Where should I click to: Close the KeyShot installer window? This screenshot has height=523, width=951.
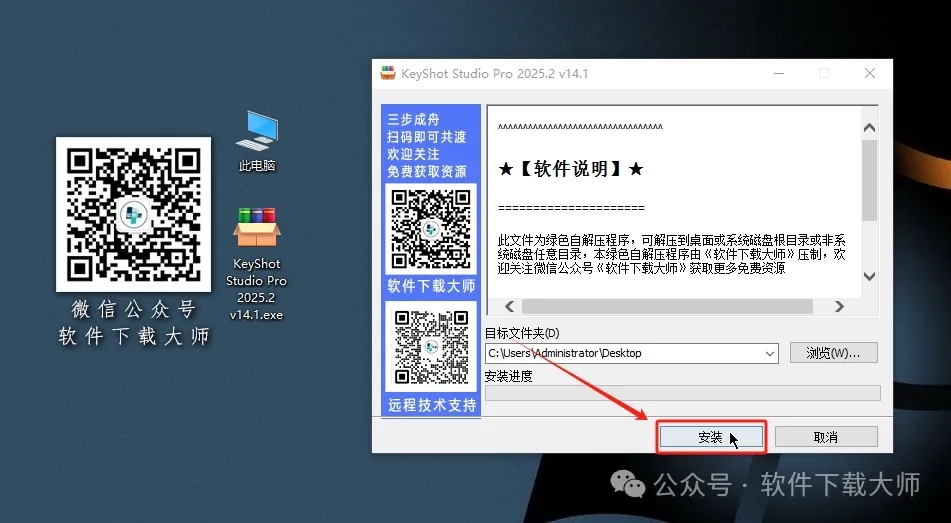click(870, 73)
